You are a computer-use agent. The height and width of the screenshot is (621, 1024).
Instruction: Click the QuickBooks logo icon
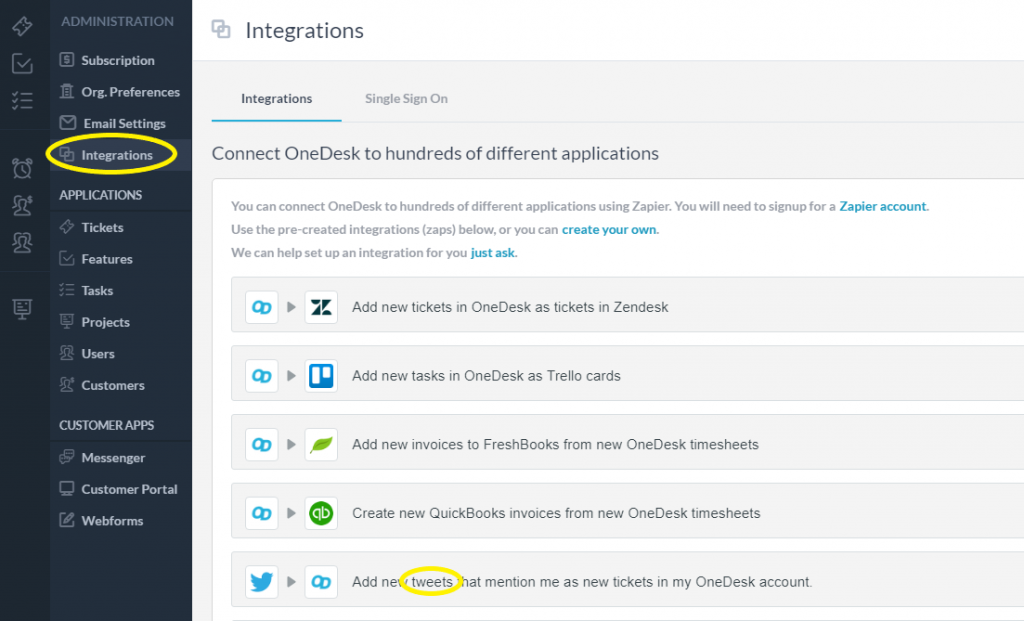(x=321, y=513)
